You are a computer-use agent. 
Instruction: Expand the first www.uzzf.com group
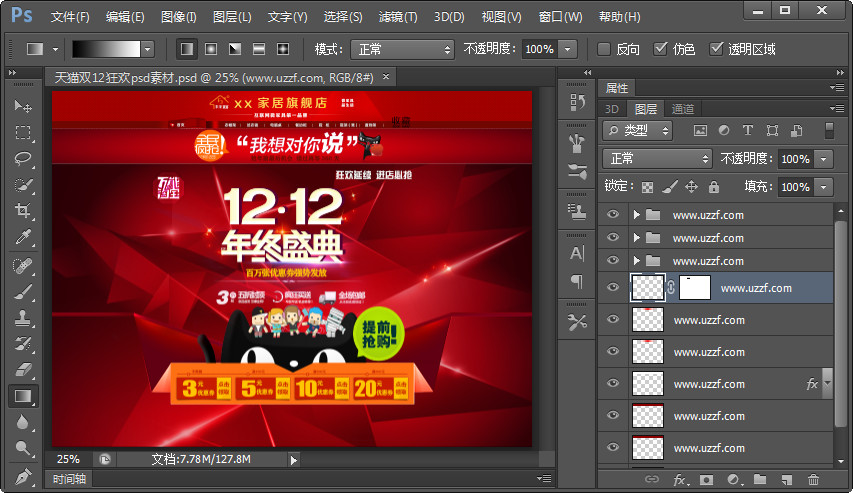click(x=636, y=215)
